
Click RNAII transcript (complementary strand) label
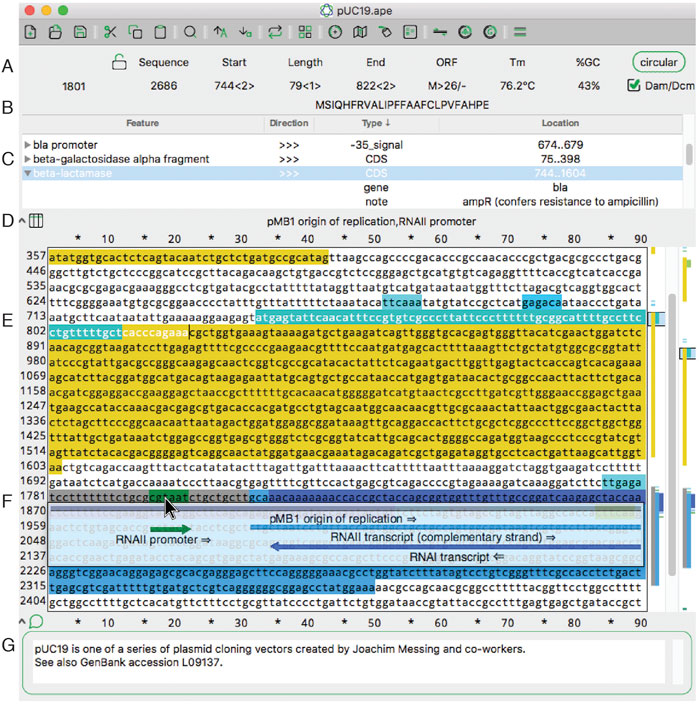(x=443, y=537)
